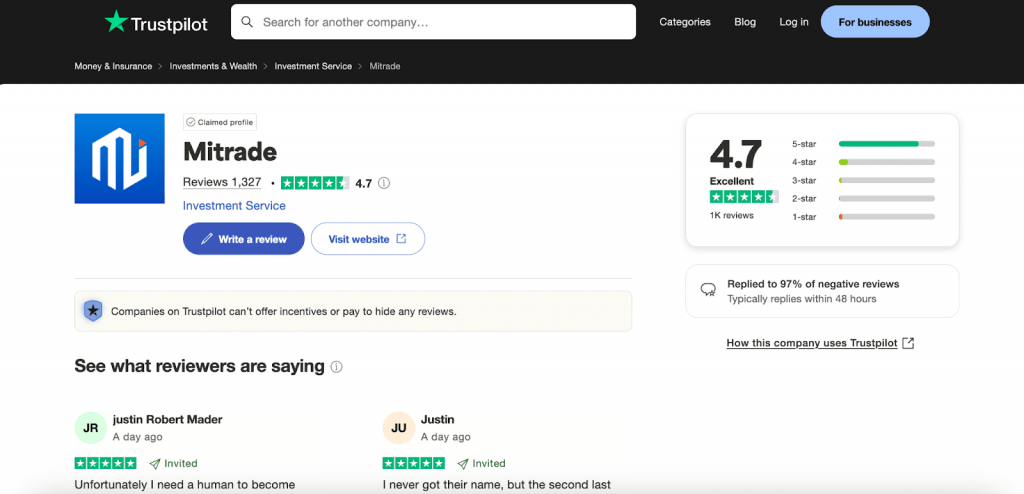The height and width of the screenshot is (494, 1024).
Task: Click 'Typically replies within 48 hours' text
Action: point(802,299)
